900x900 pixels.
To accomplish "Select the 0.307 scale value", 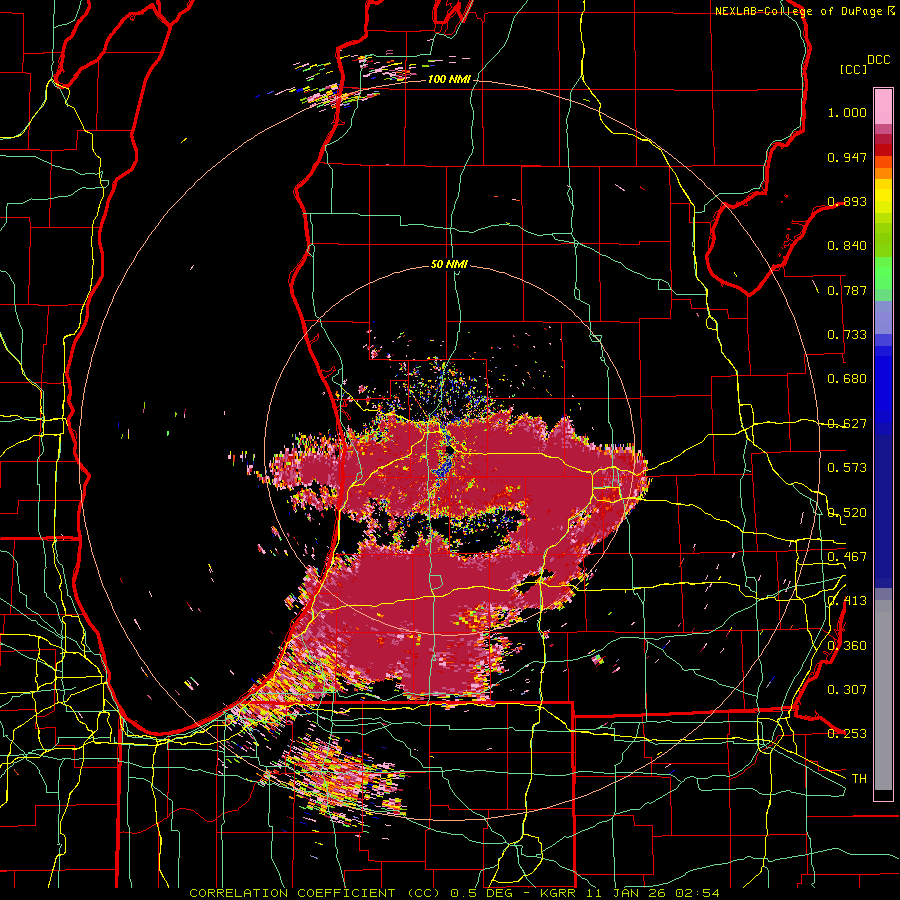I will pos(847,689).
